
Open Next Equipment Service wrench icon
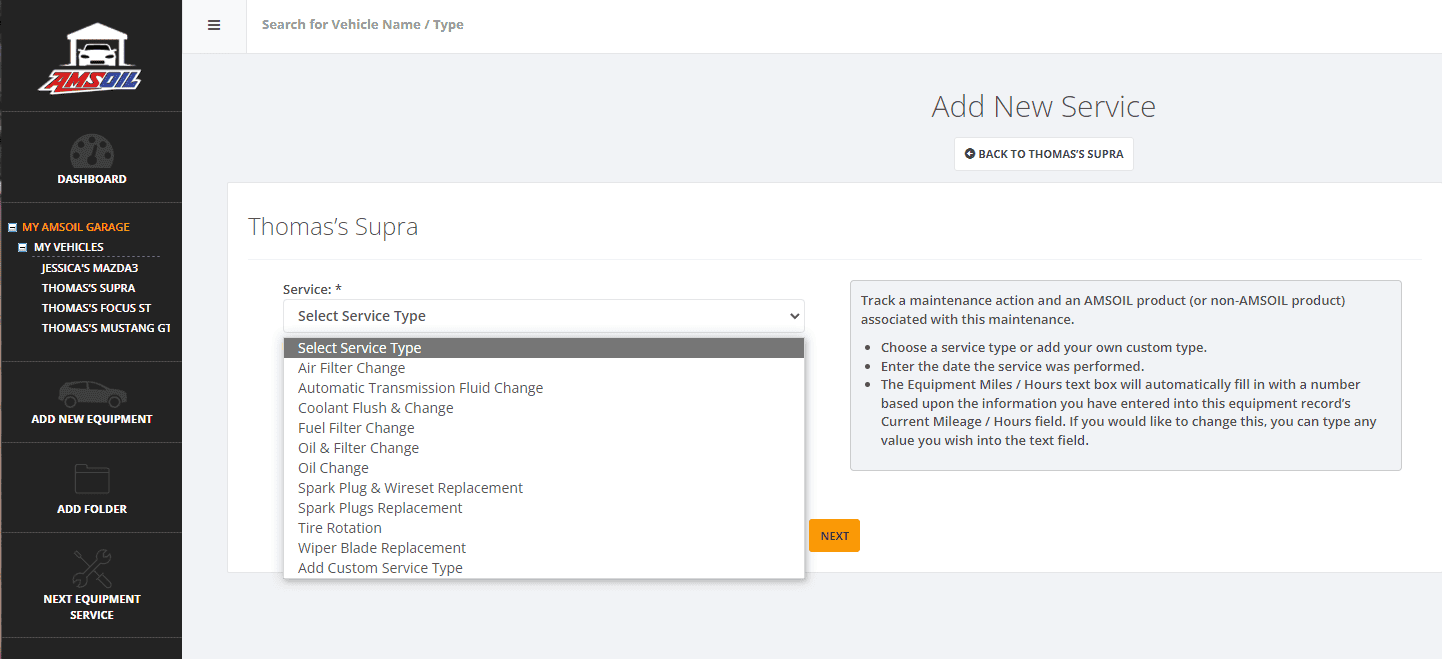click(x=91, y=567)
